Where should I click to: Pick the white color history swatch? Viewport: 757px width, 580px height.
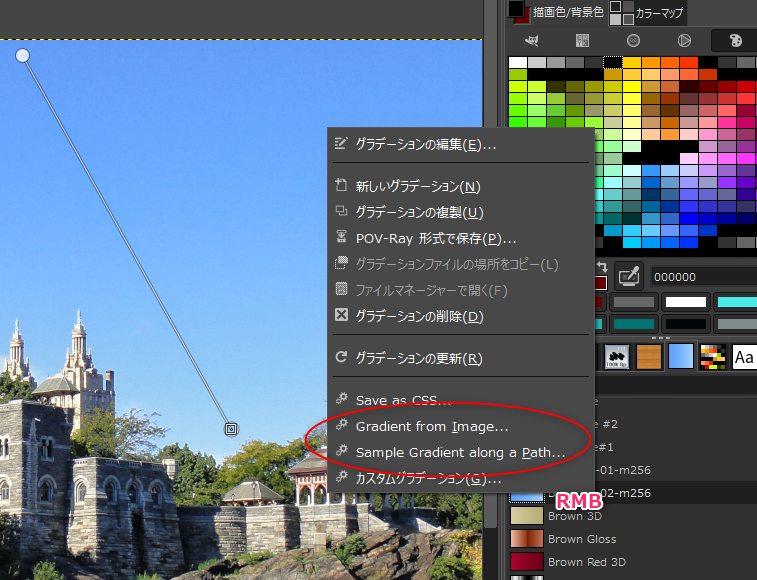point(685,302)
